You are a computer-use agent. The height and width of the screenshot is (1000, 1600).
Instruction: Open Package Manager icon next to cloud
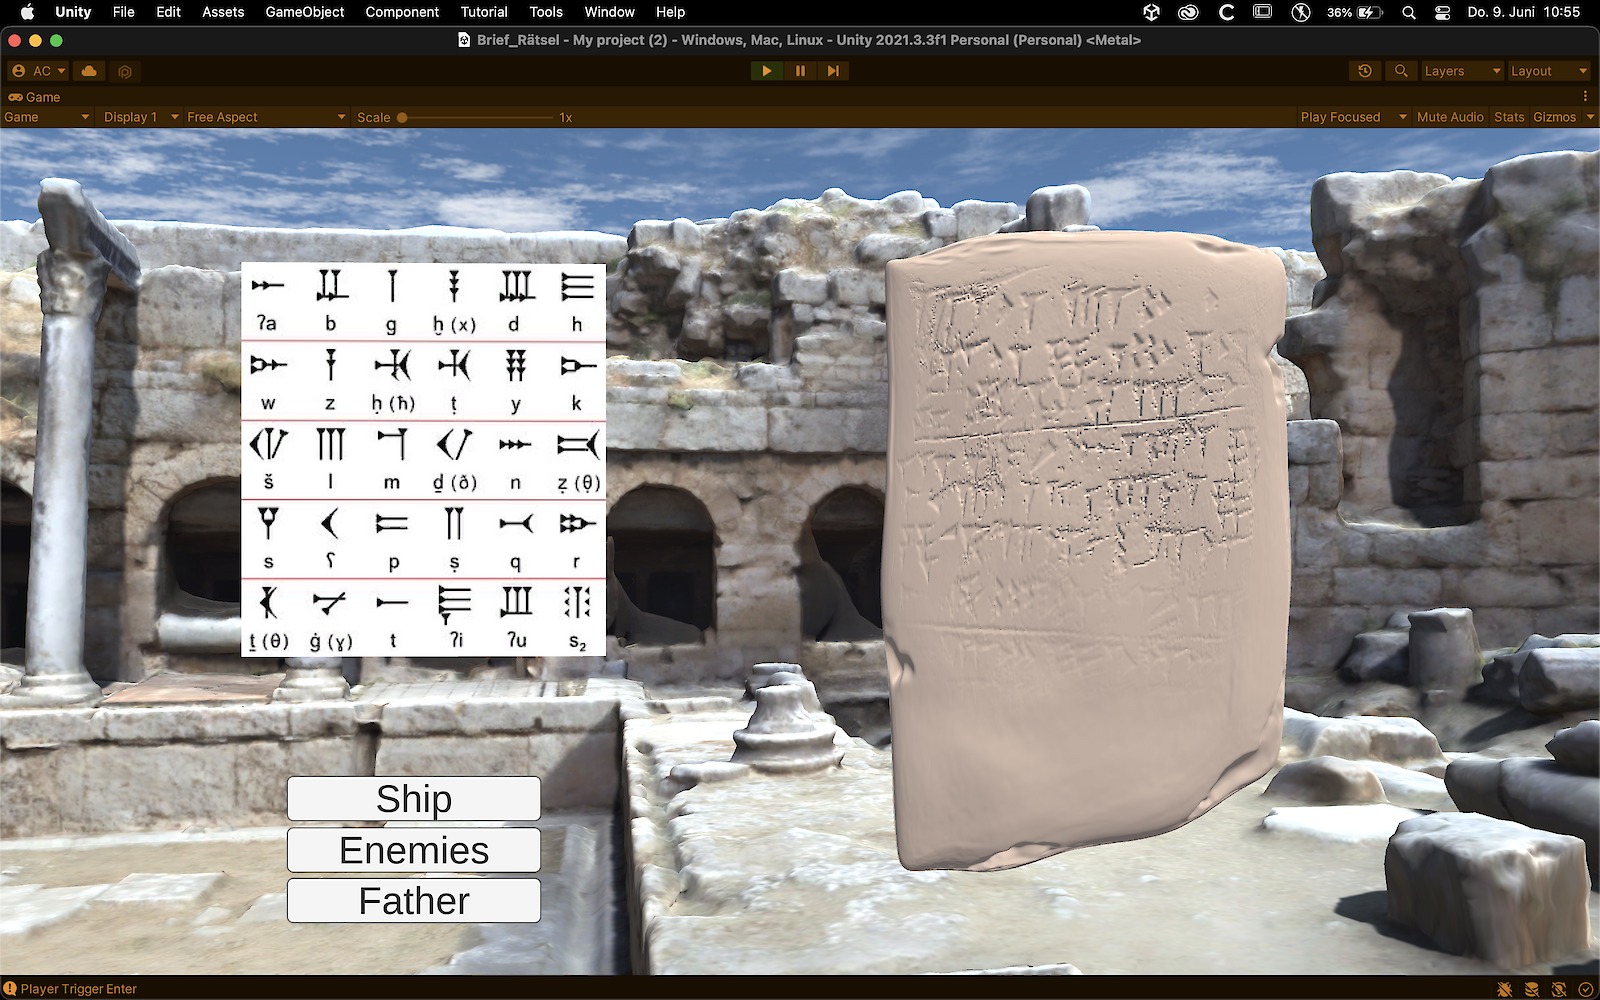click(125, 71)
